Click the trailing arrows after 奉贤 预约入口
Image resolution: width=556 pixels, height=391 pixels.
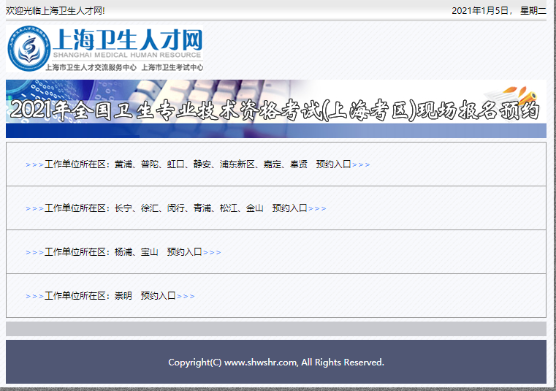361,165
